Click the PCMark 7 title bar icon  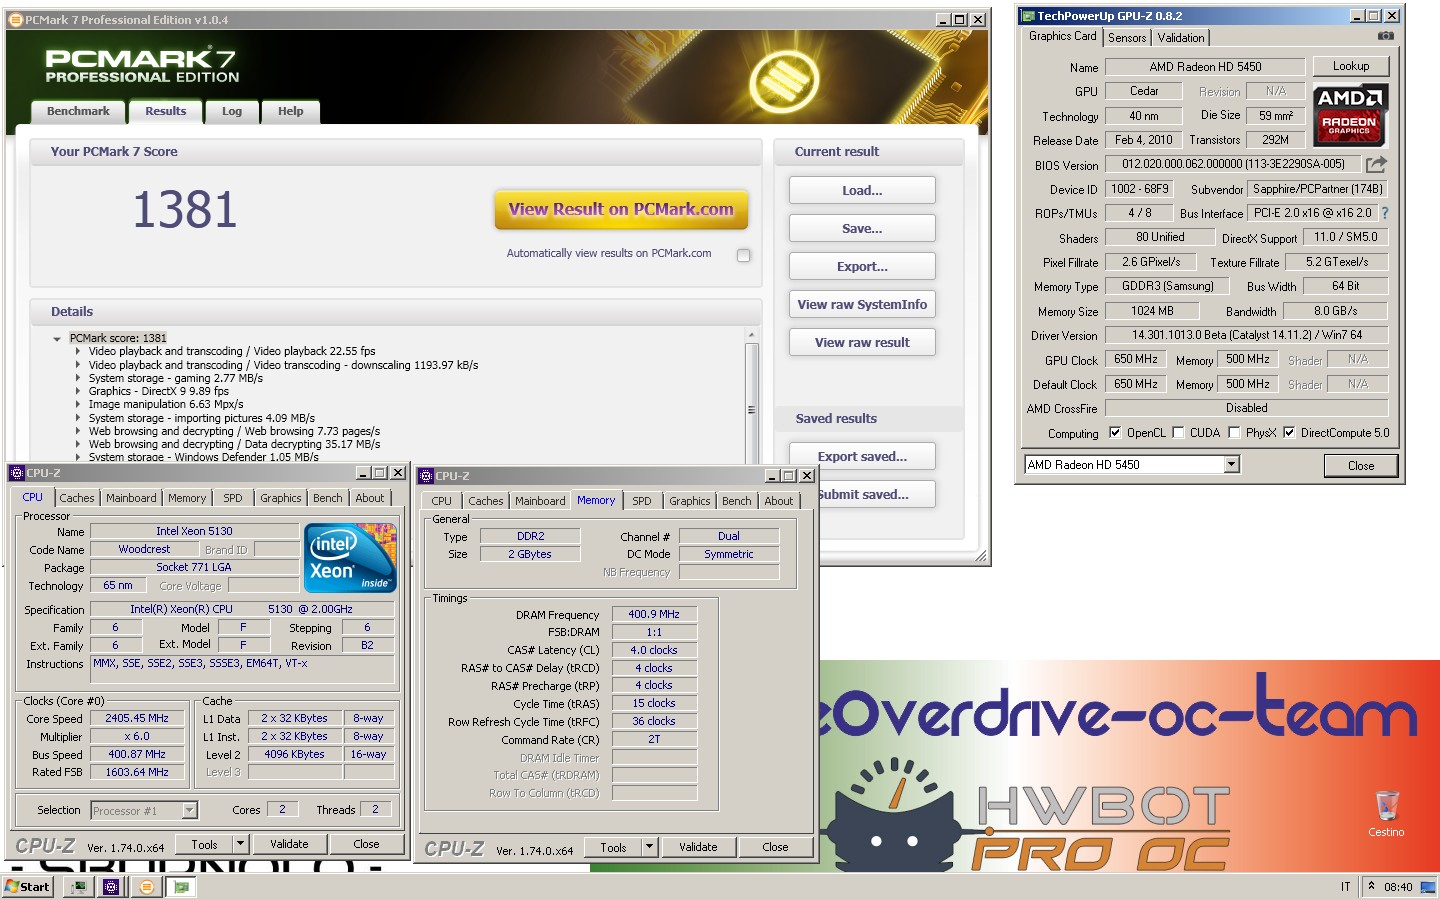click(15, 19)
